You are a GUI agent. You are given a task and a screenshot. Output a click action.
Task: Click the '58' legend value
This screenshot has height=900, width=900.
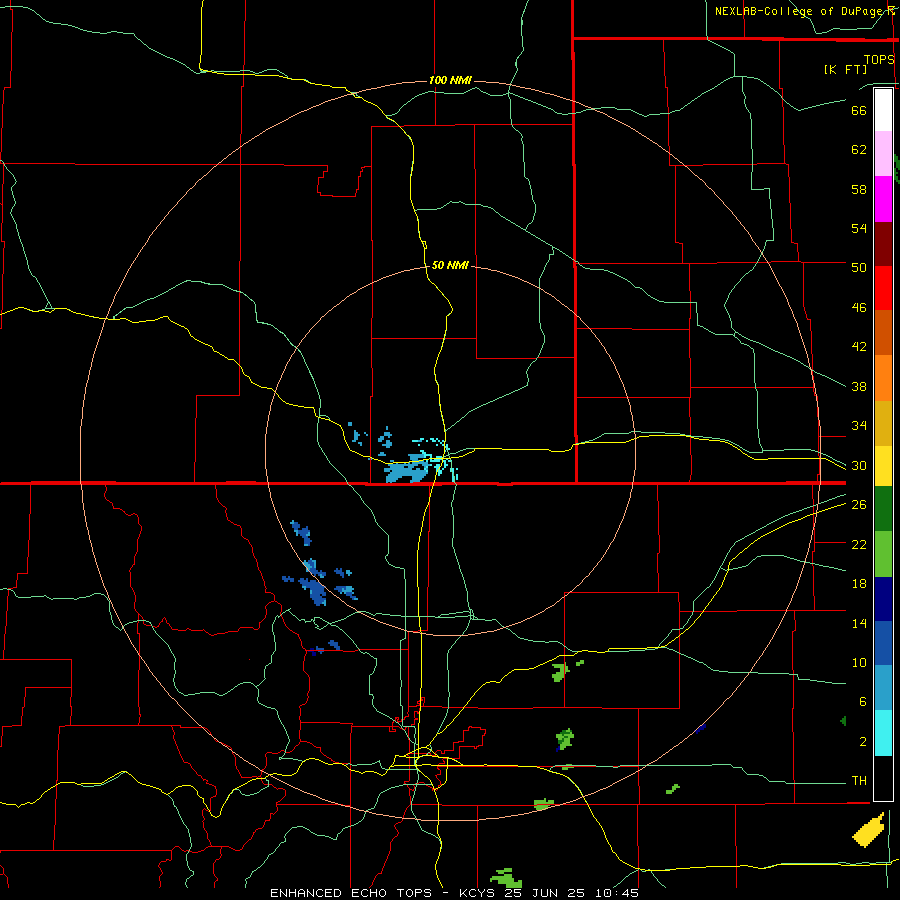(859, 189)
